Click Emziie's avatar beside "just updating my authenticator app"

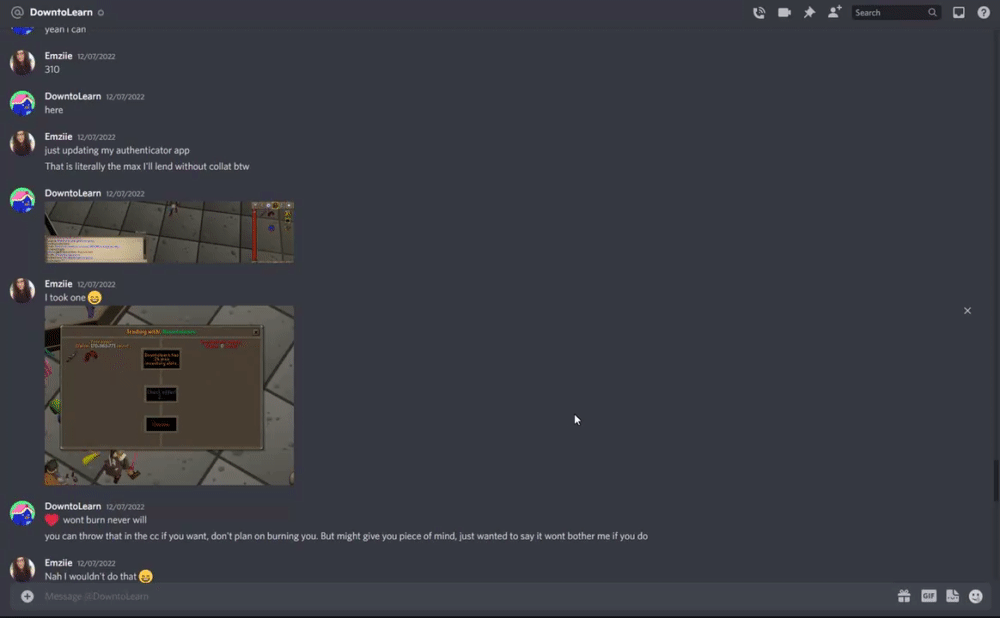click(22, 143)
